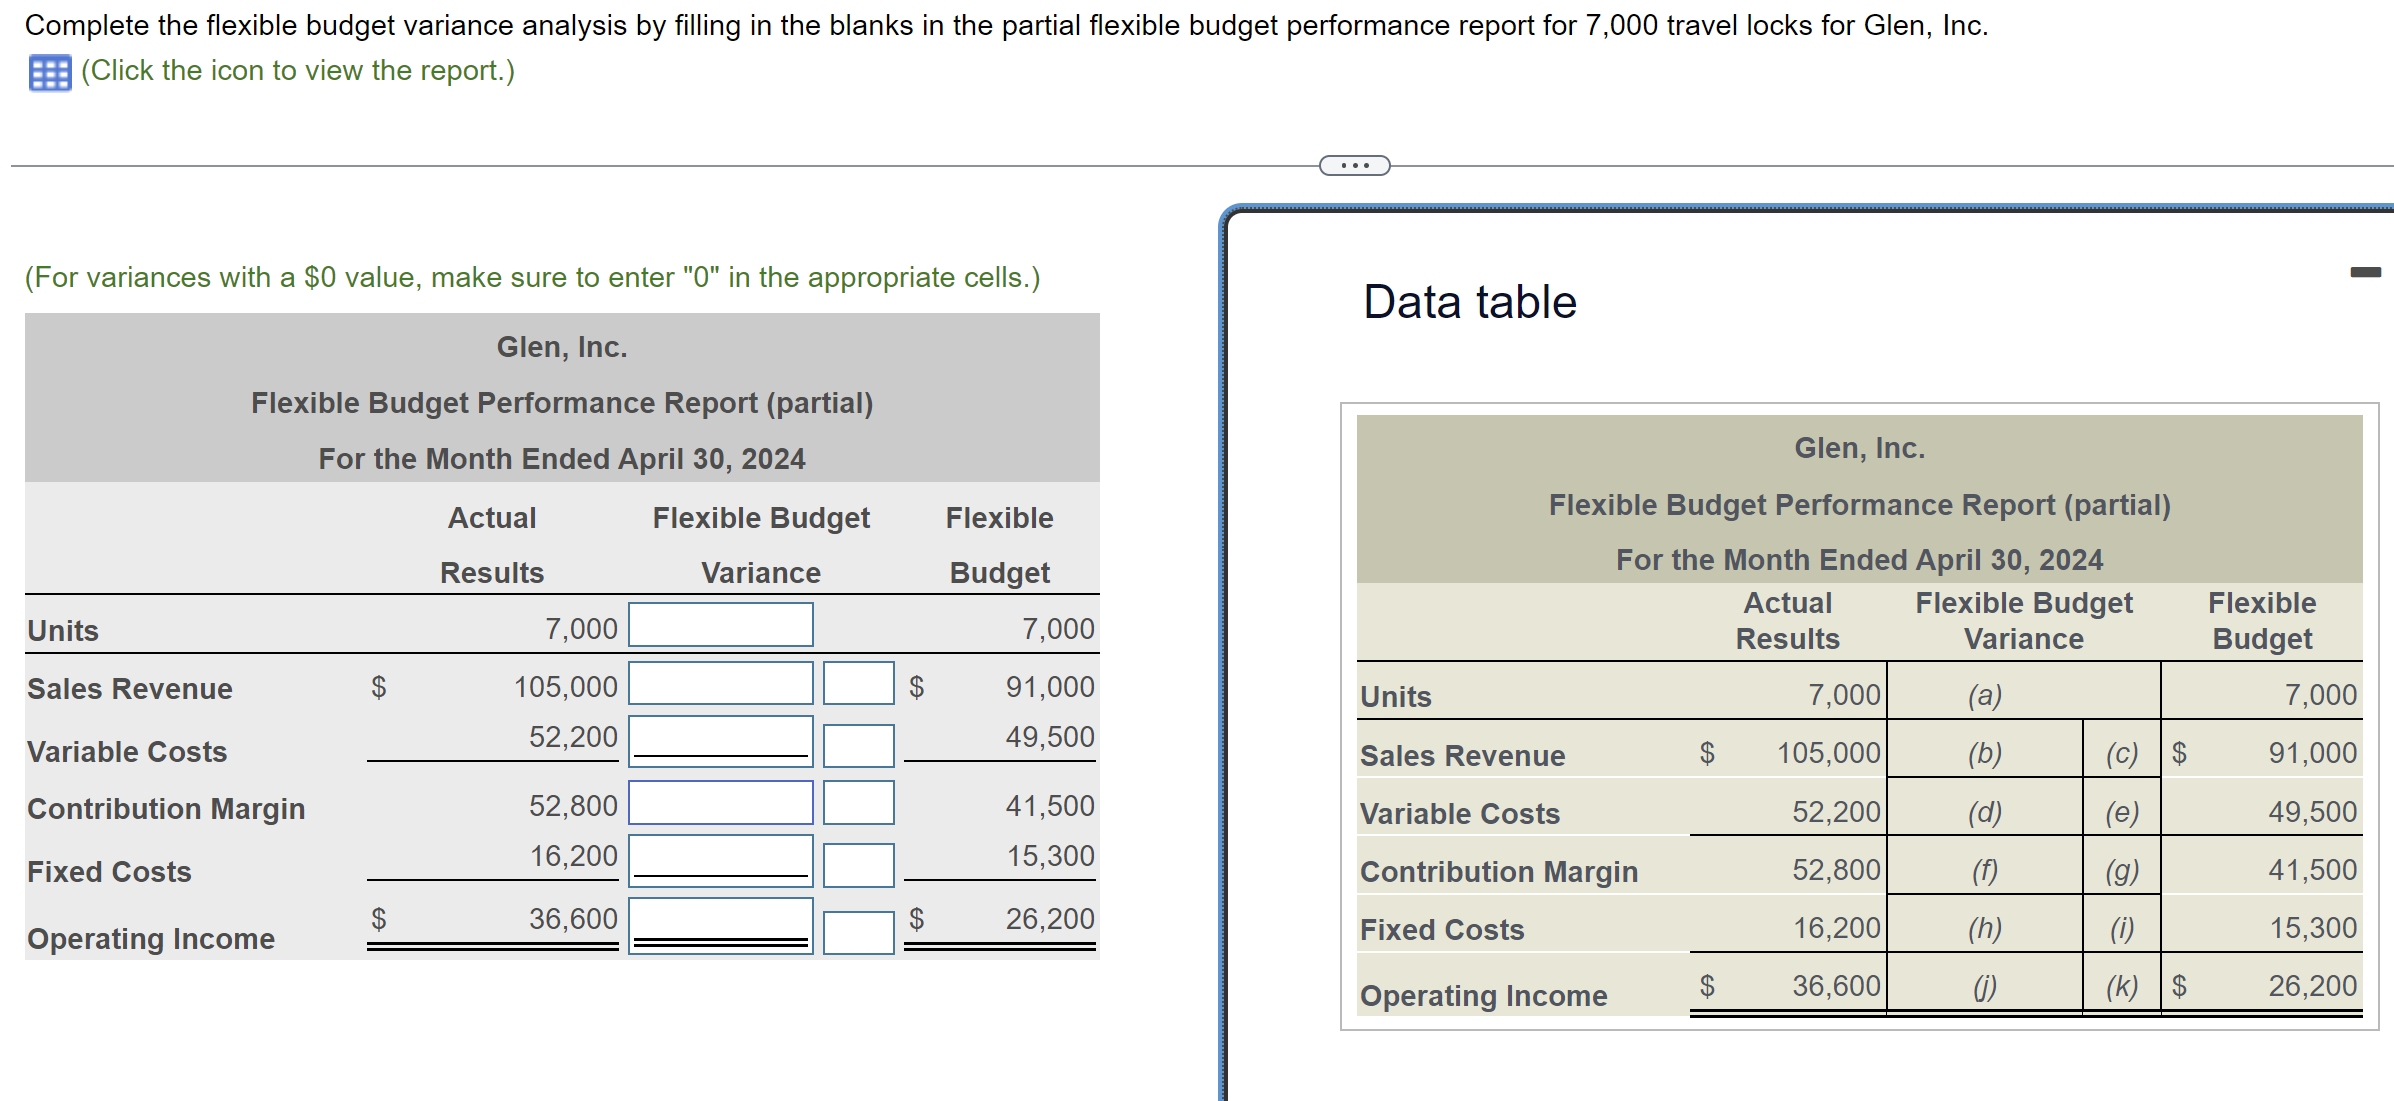Expand the ellipsis divider control
The width and height of the screenshot is (2394, 1101).
point(1353,163)
